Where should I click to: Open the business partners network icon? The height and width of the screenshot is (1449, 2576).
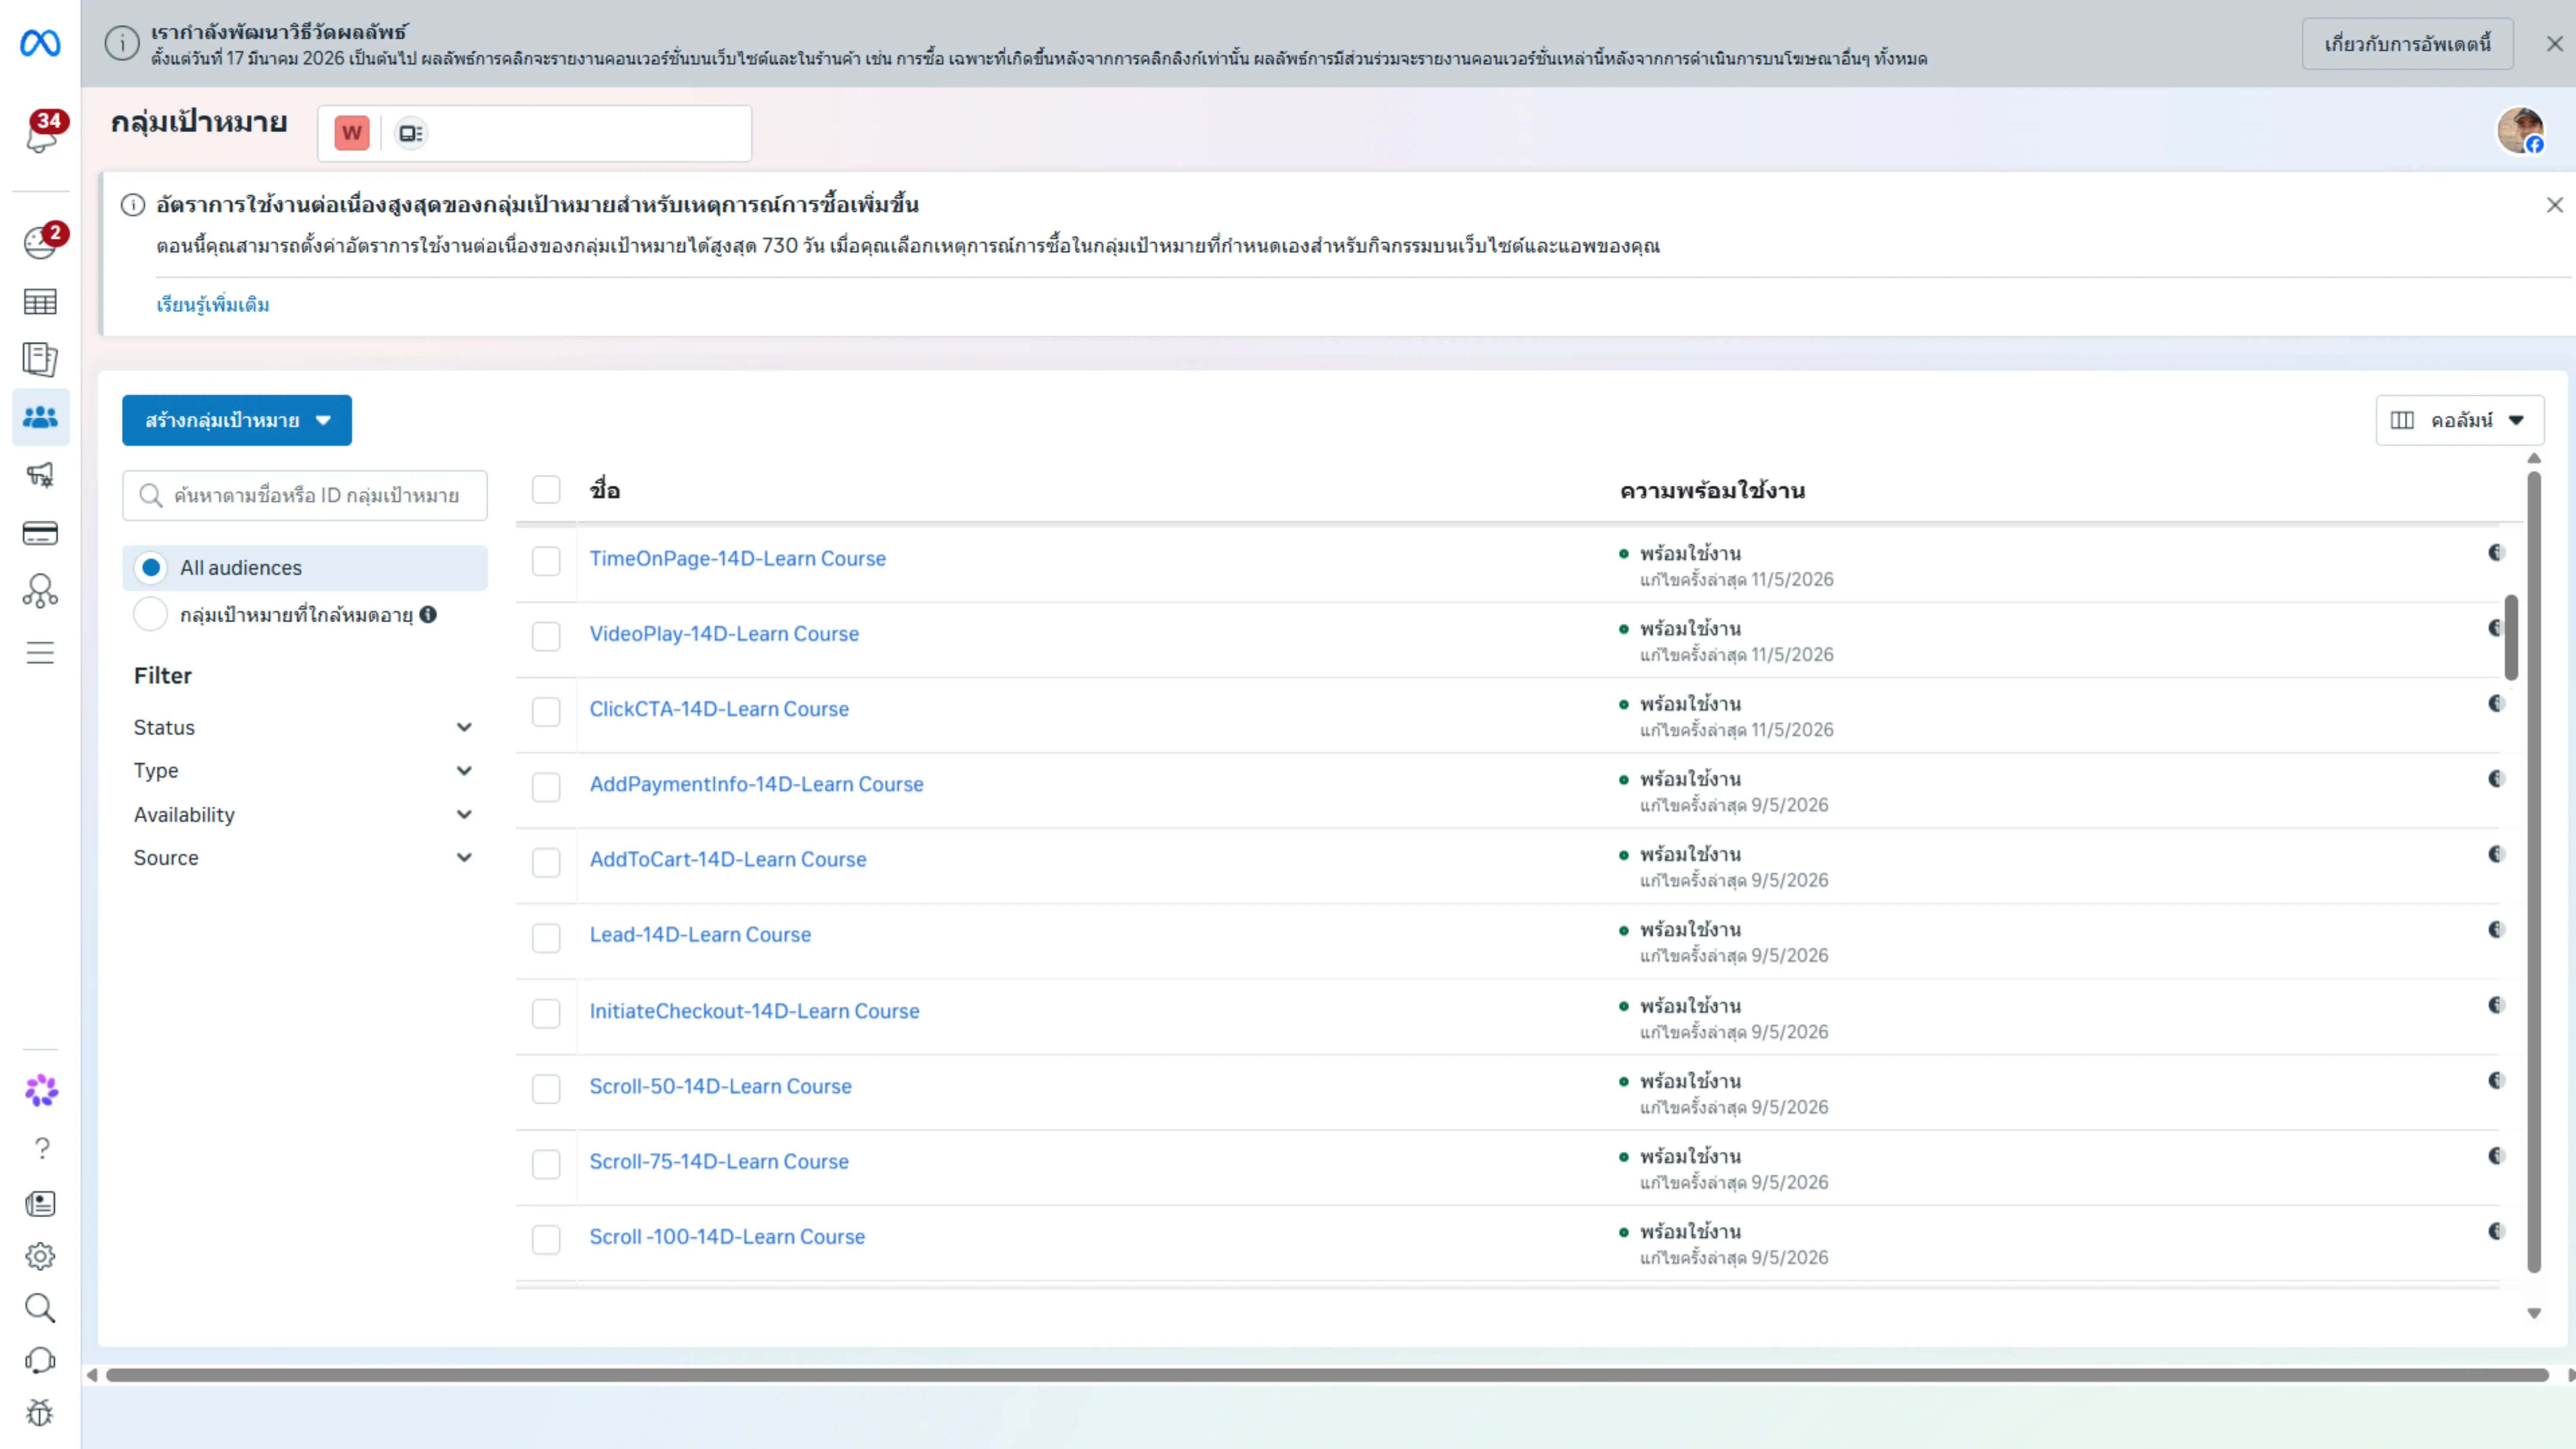click(40, 591)
